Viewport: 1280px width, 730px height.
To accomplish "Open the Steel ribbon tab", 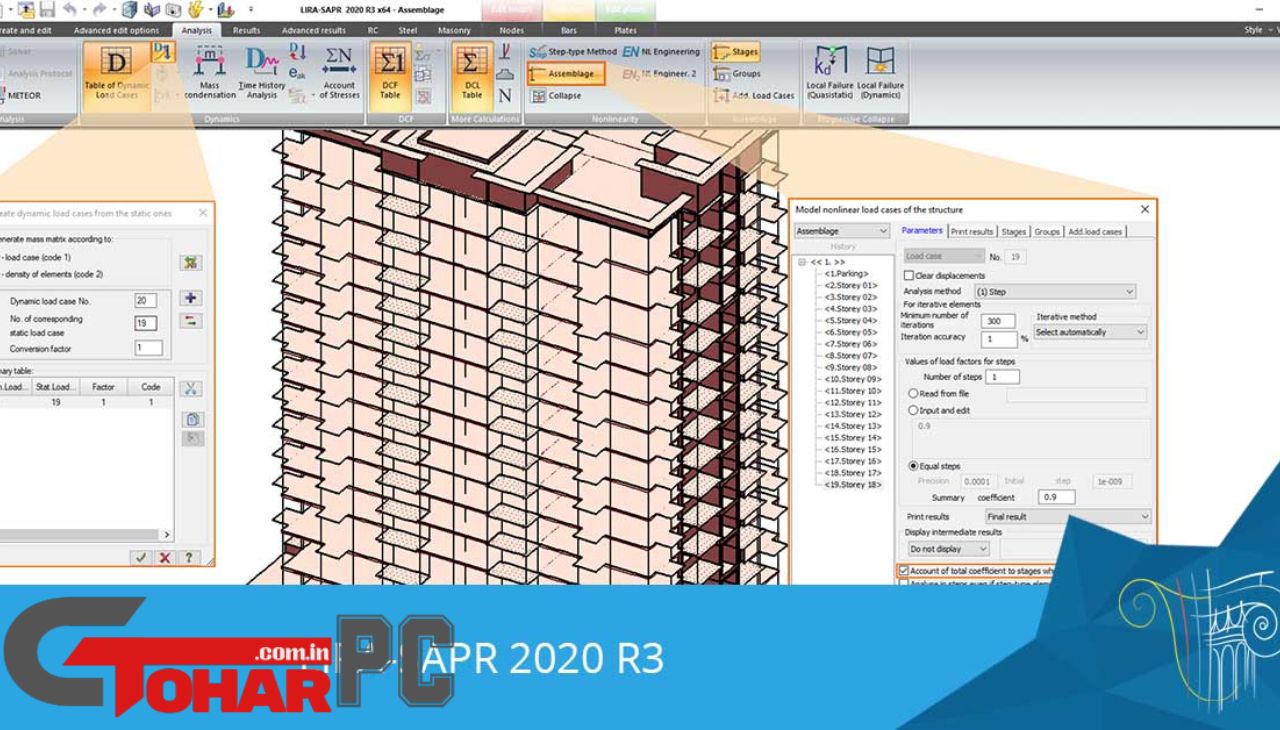I will tap(407, 31).
